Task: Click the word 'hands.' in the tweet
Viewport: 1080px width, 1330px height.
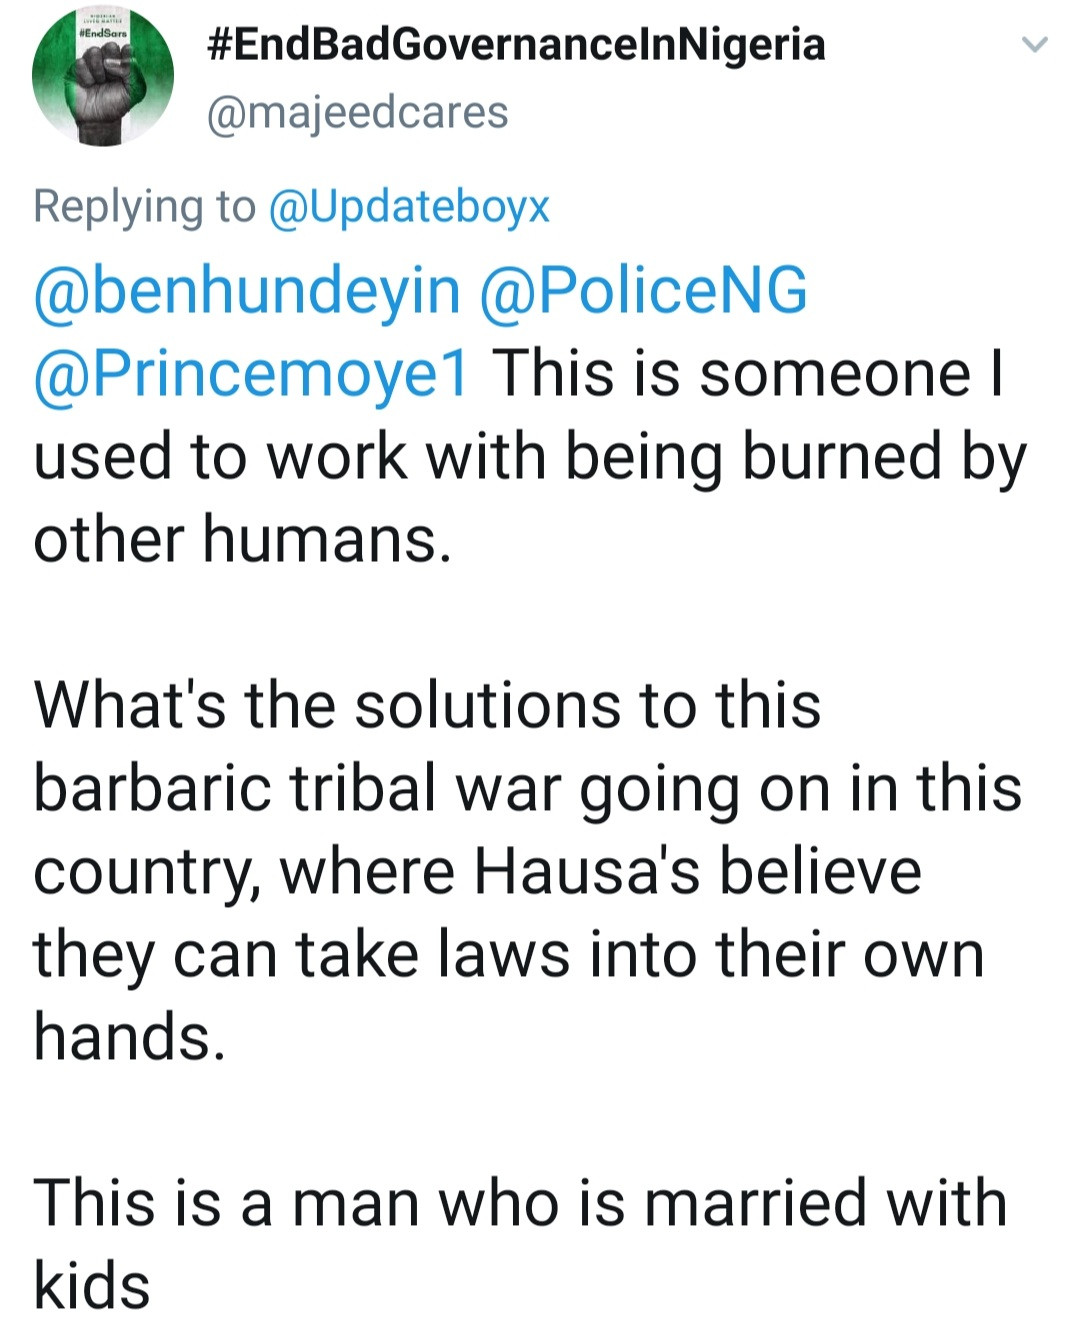Action: tap(129, 1036)
